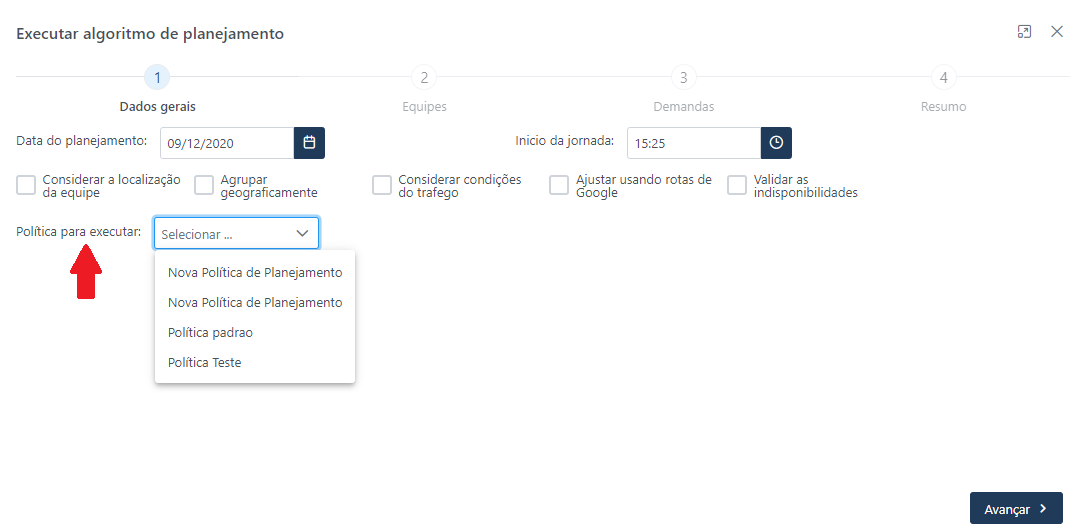1086x531 pixels.
Task: Check Validar as indisponibilidades box
Action: coord(737,186)
